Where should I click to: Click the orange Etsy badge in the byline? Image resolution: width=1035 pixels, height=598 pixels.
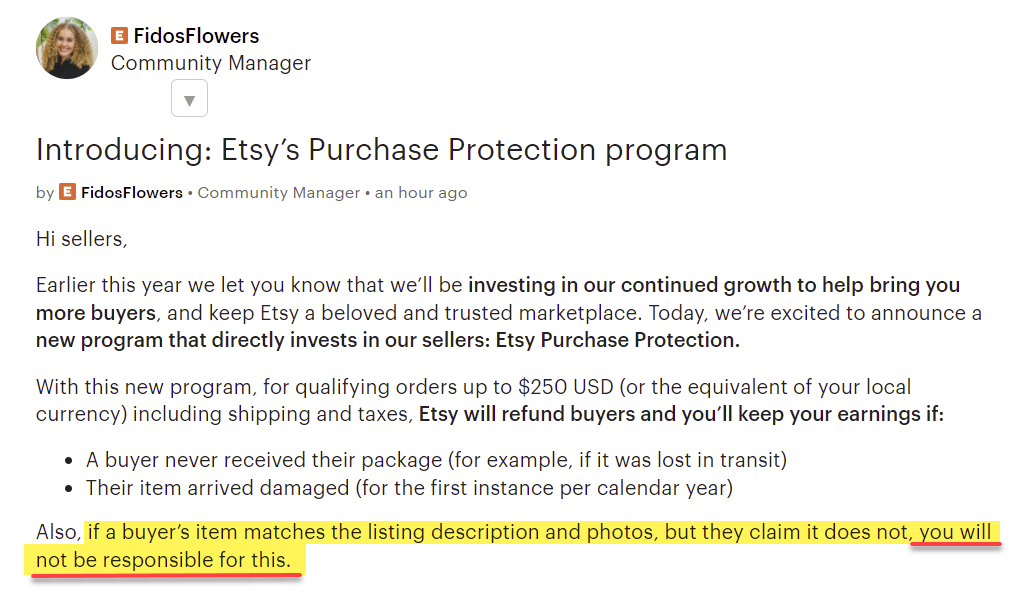[67, 192]
